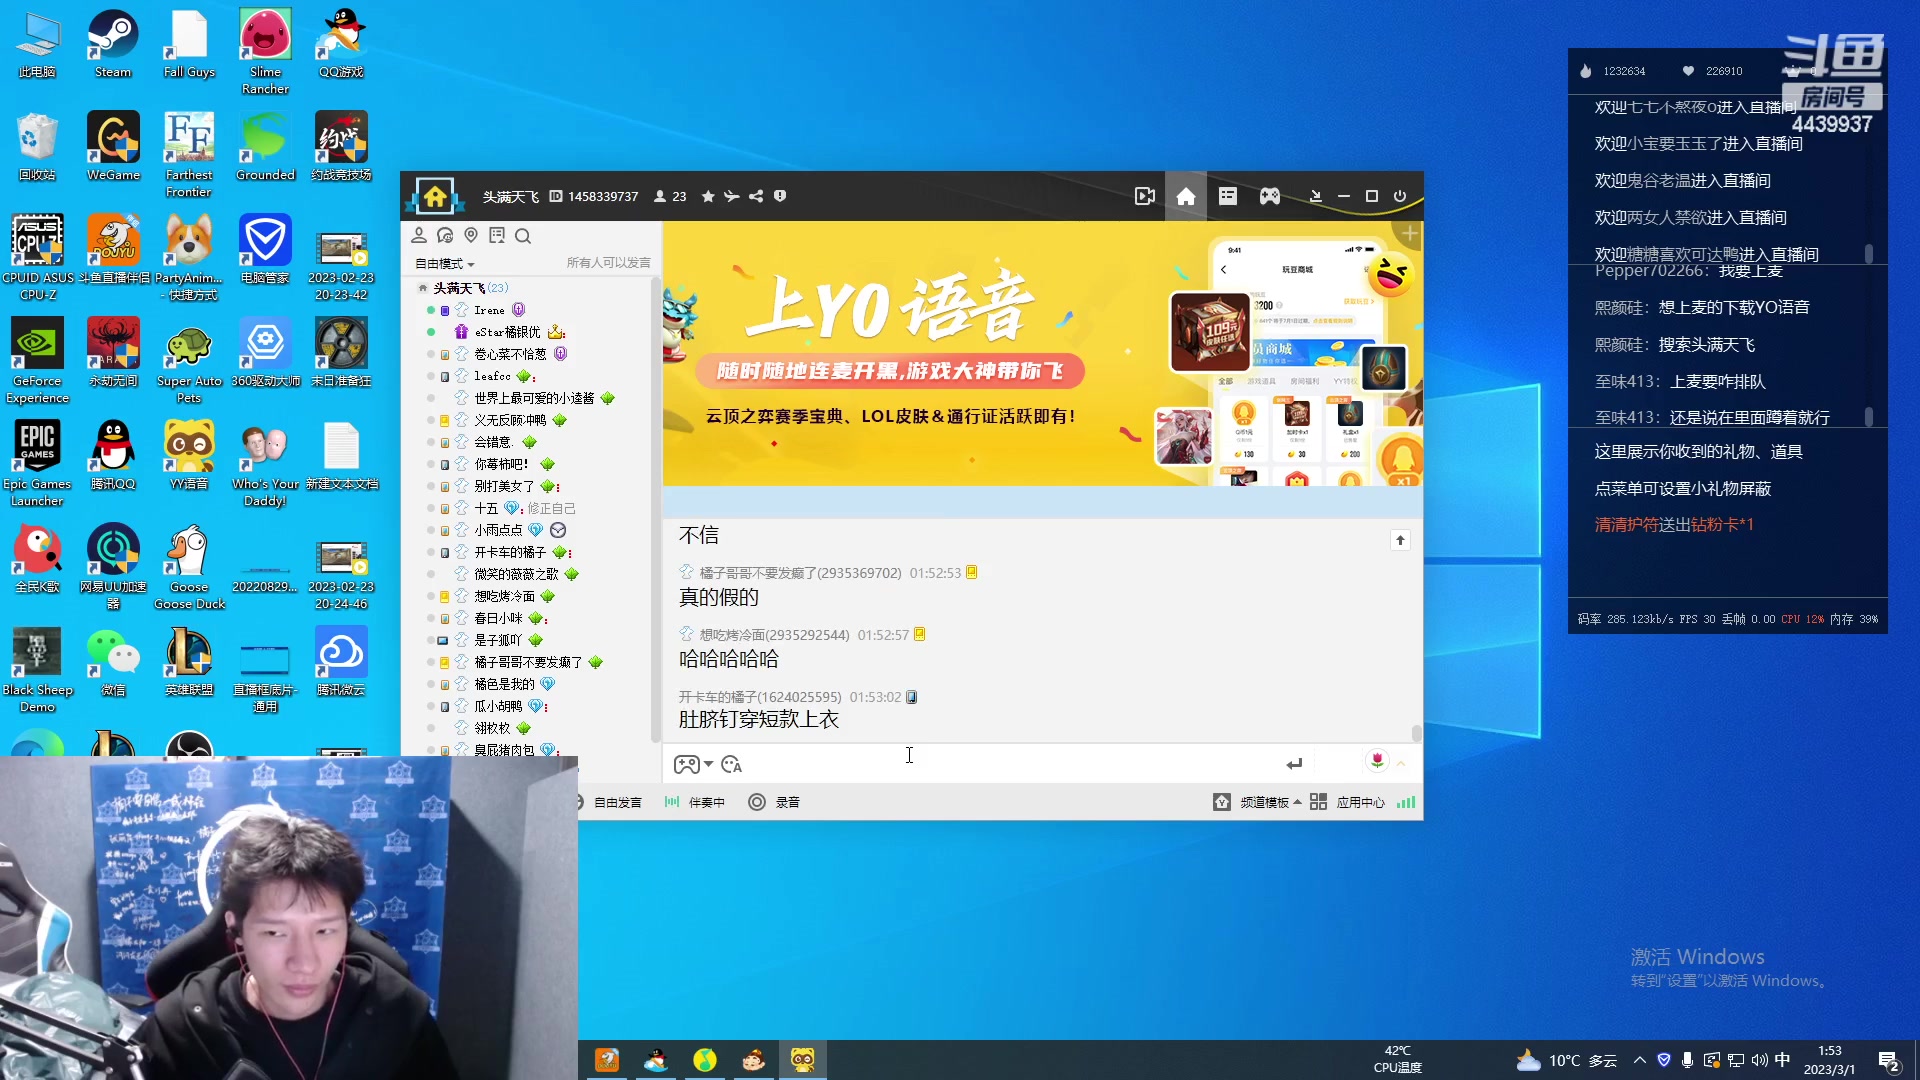Screen dimensions: 1920x1080
Task: Open the gamepad dropdown arrow in chat input
Action: coord(709,764)
